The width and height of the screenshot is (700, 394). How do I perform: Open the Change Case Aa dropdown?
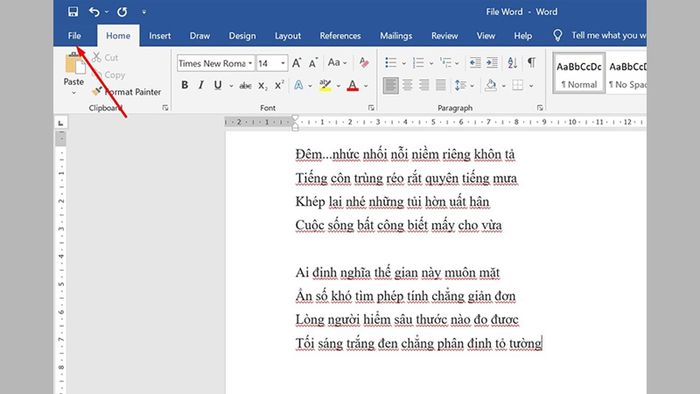coord(337,63)
